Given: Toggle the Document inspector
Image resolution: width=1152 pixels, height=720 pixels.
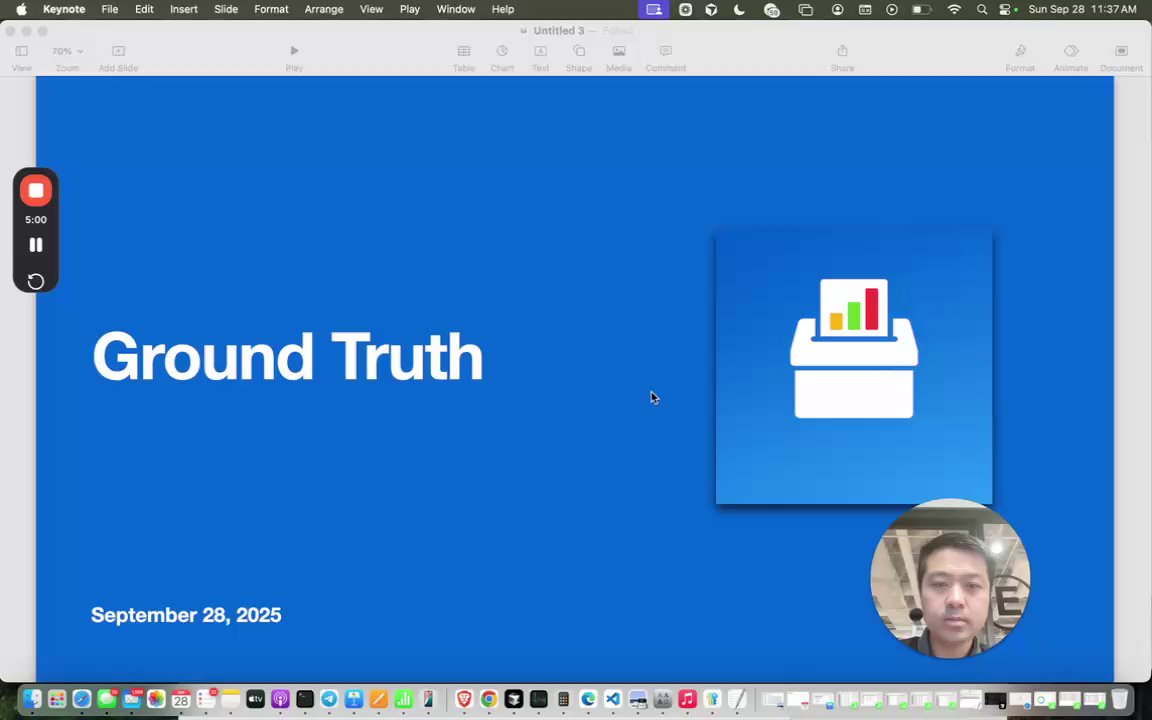Looking at the screenshot, I should pos(1121,57).
